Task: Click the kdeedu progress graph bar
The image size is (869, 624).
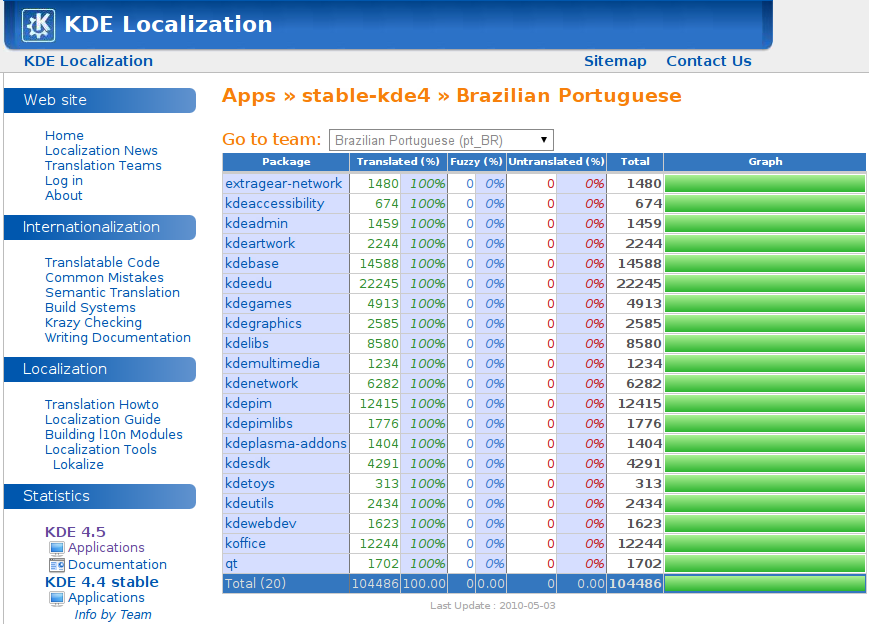Action: click(x=764, y=283)
